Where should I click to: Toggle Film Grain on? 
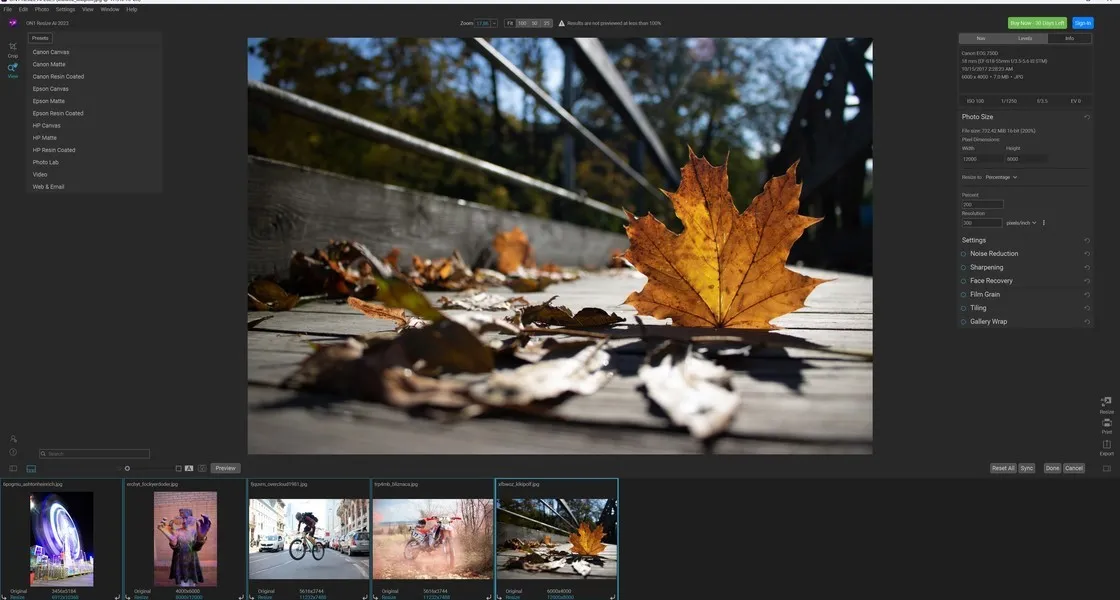[964, 295]
